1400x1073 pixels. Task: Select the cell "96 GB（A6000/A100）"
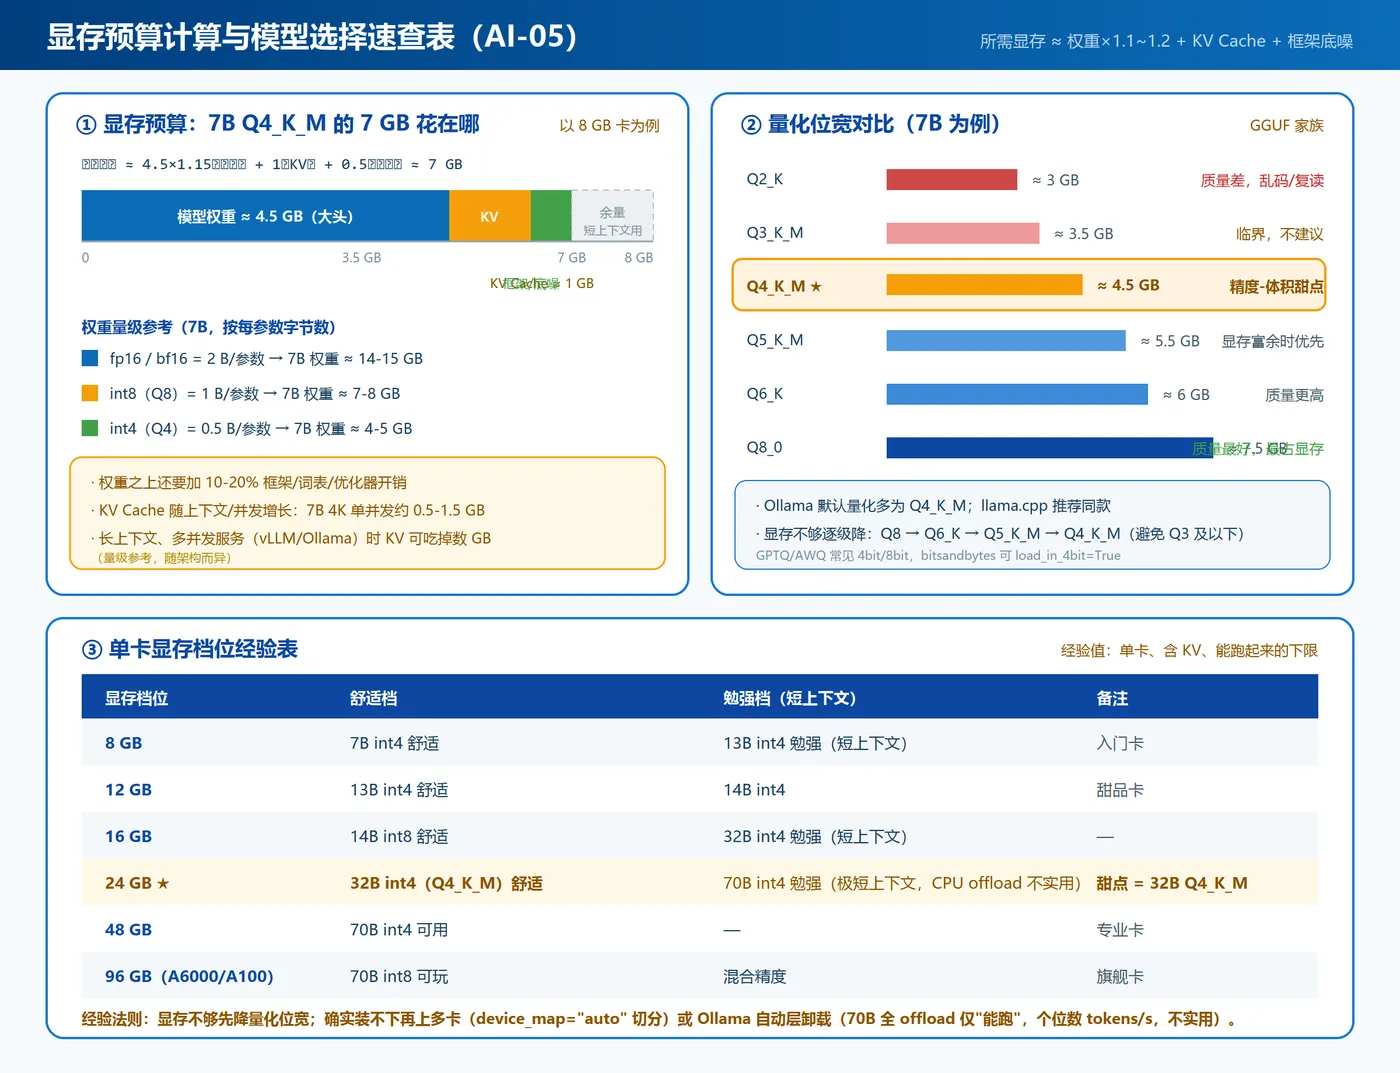[x=189, y=976]
